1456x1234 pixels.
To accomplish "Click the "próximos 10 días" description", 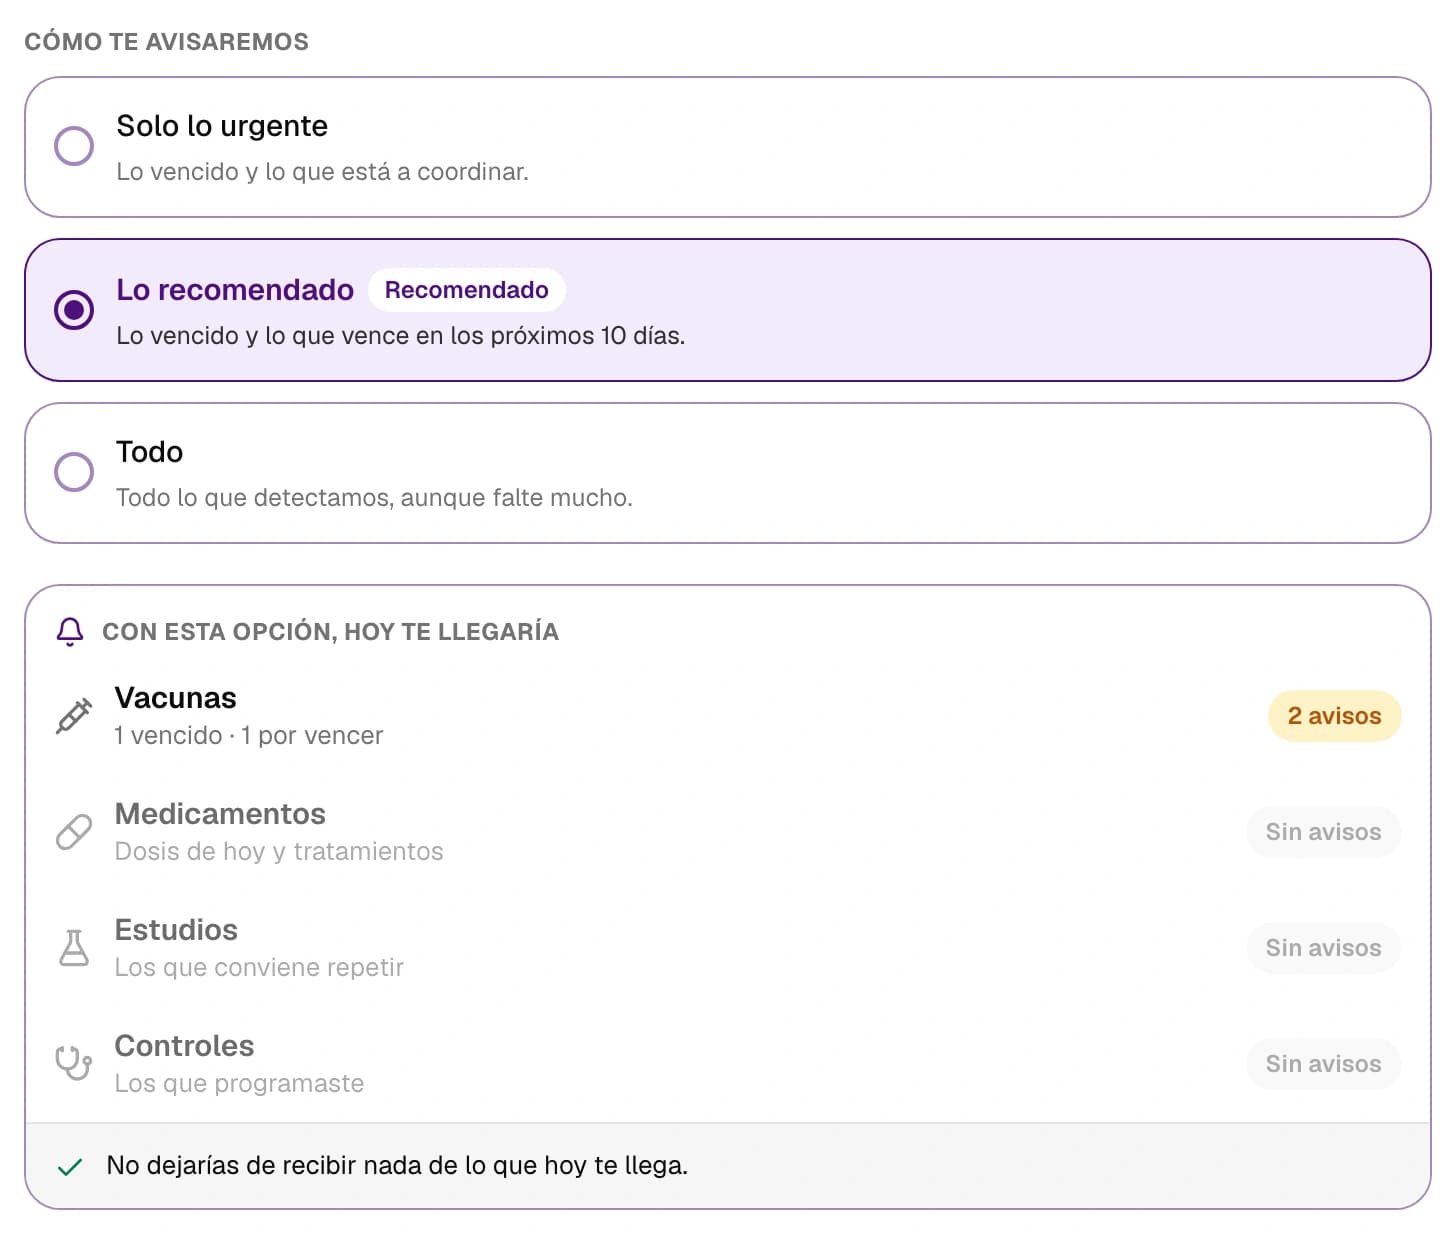I will [400, 336].
